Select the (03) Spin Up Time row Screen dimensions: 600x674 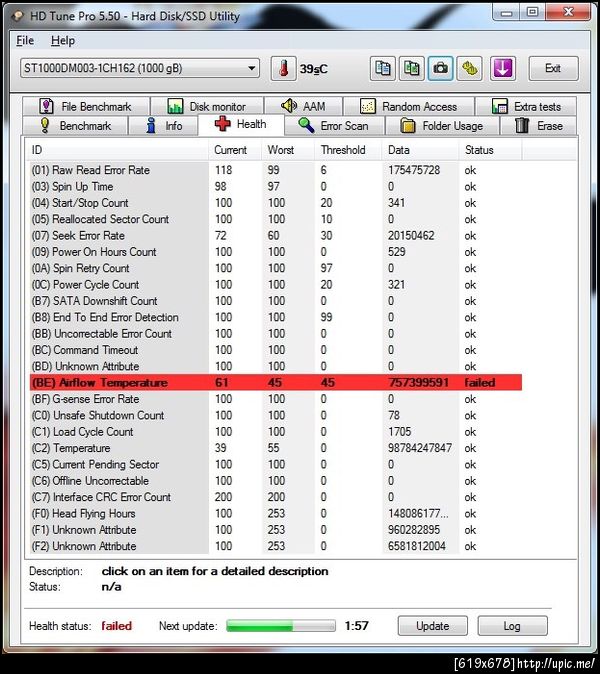point(276,187)
